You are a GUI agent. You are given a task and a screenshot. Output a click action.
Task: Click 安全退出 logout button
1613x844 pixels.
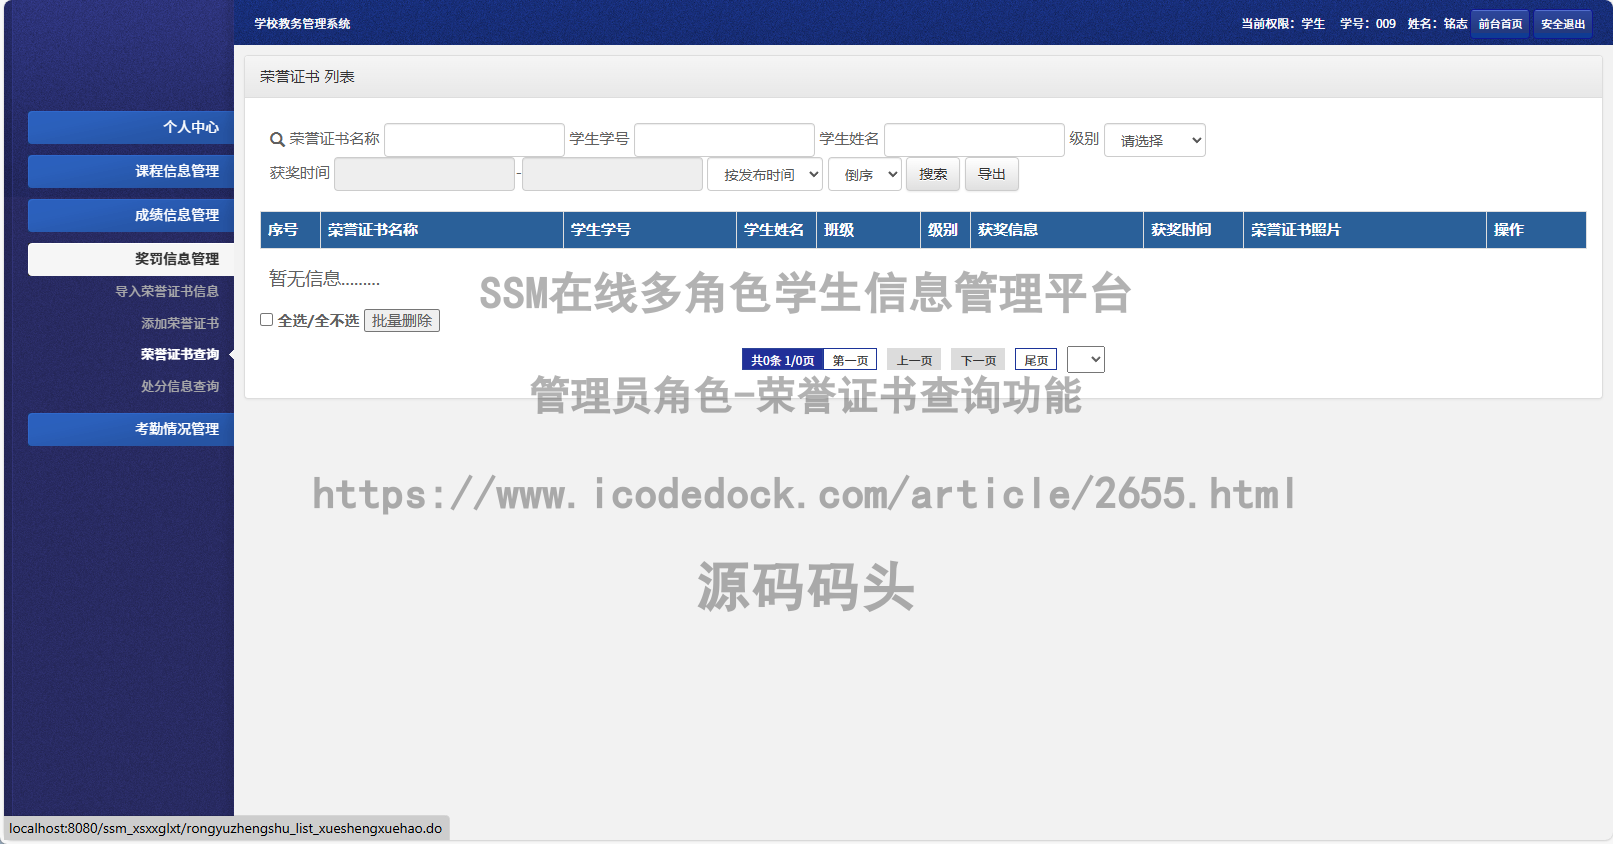(1562, 24)
